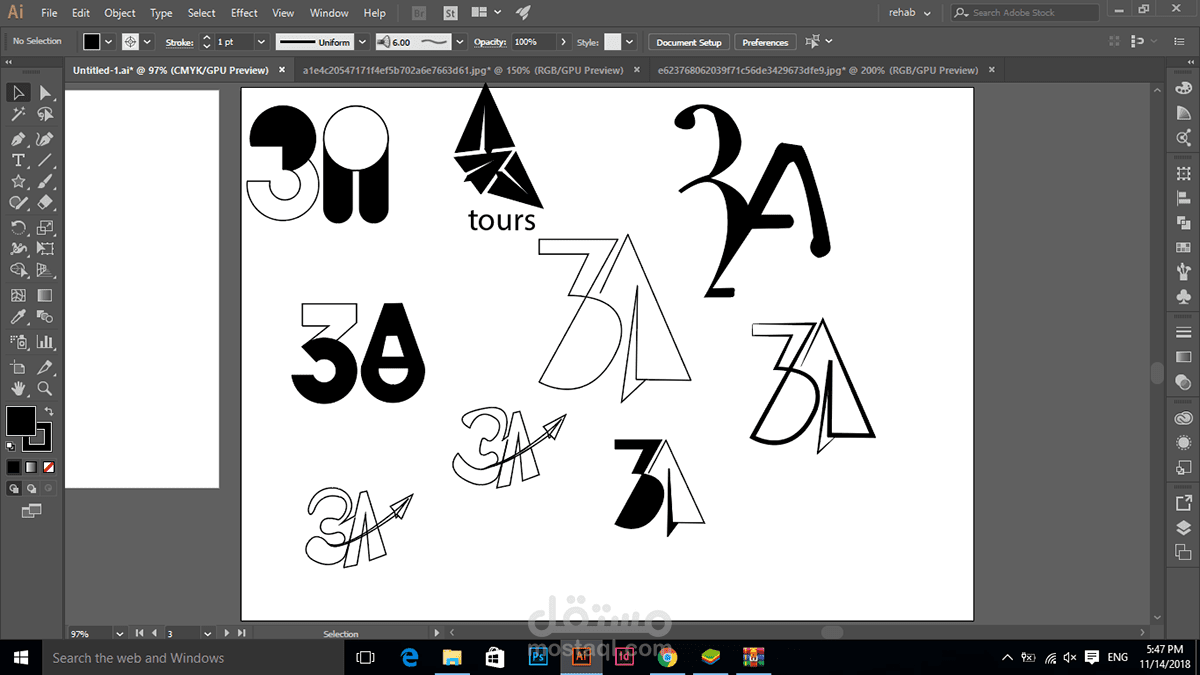
Task: Select the Mesh tool
Action: pyautogui.click(x=18, y=296)
